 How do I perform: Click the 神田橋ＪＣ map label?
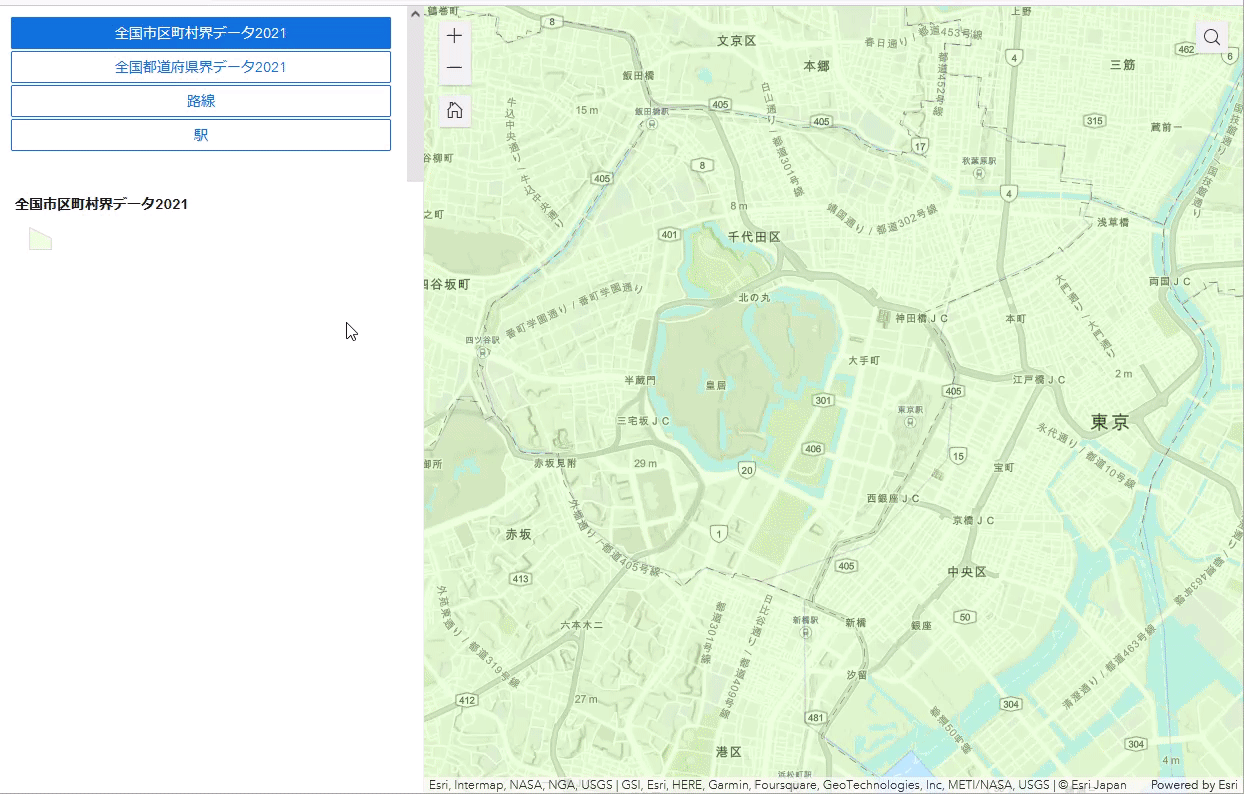click(x=921, y=318)
